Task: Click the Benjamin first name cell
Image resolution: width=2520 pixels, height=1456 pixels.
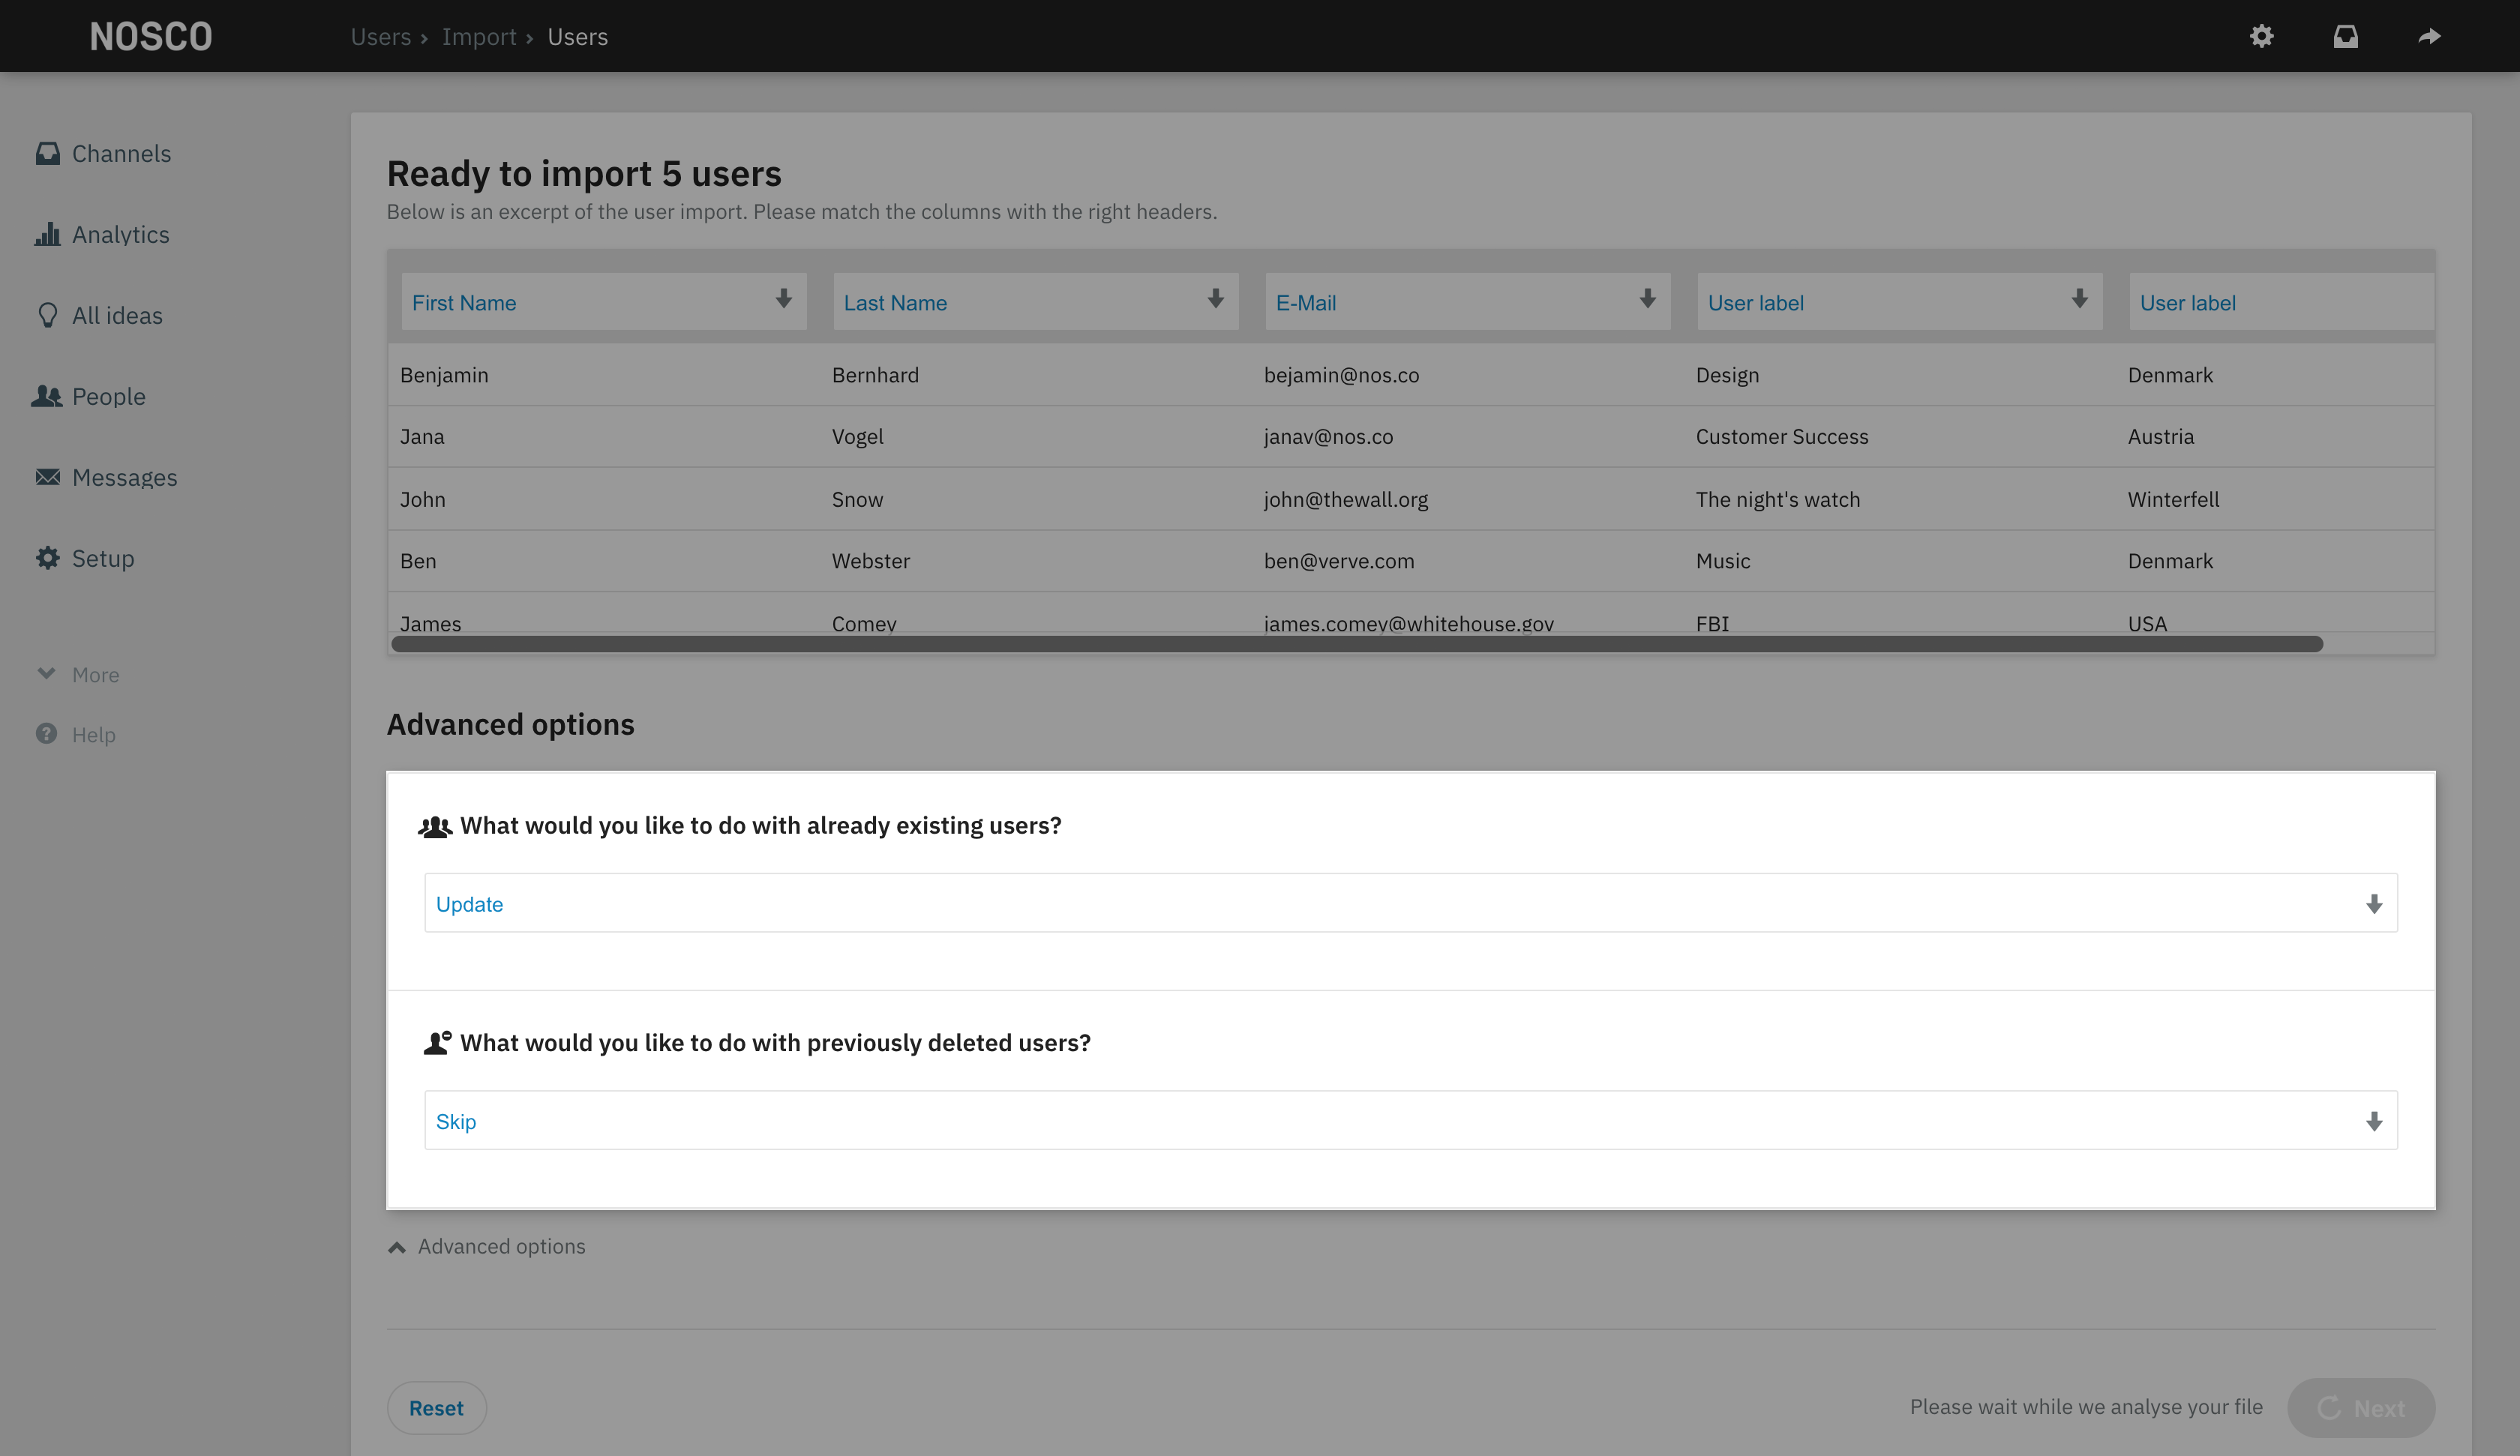Action: pos(444,375)
